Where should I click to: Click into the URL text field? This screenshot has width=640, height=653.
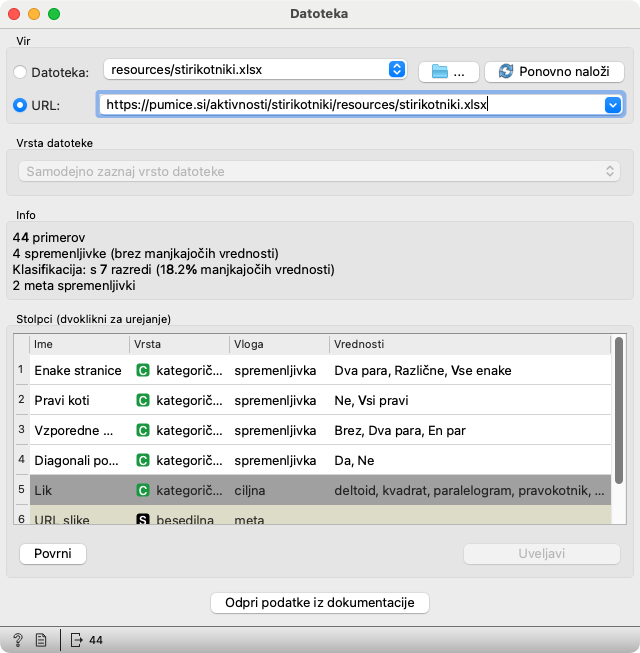pyautogui.click(x=350, y=104)
